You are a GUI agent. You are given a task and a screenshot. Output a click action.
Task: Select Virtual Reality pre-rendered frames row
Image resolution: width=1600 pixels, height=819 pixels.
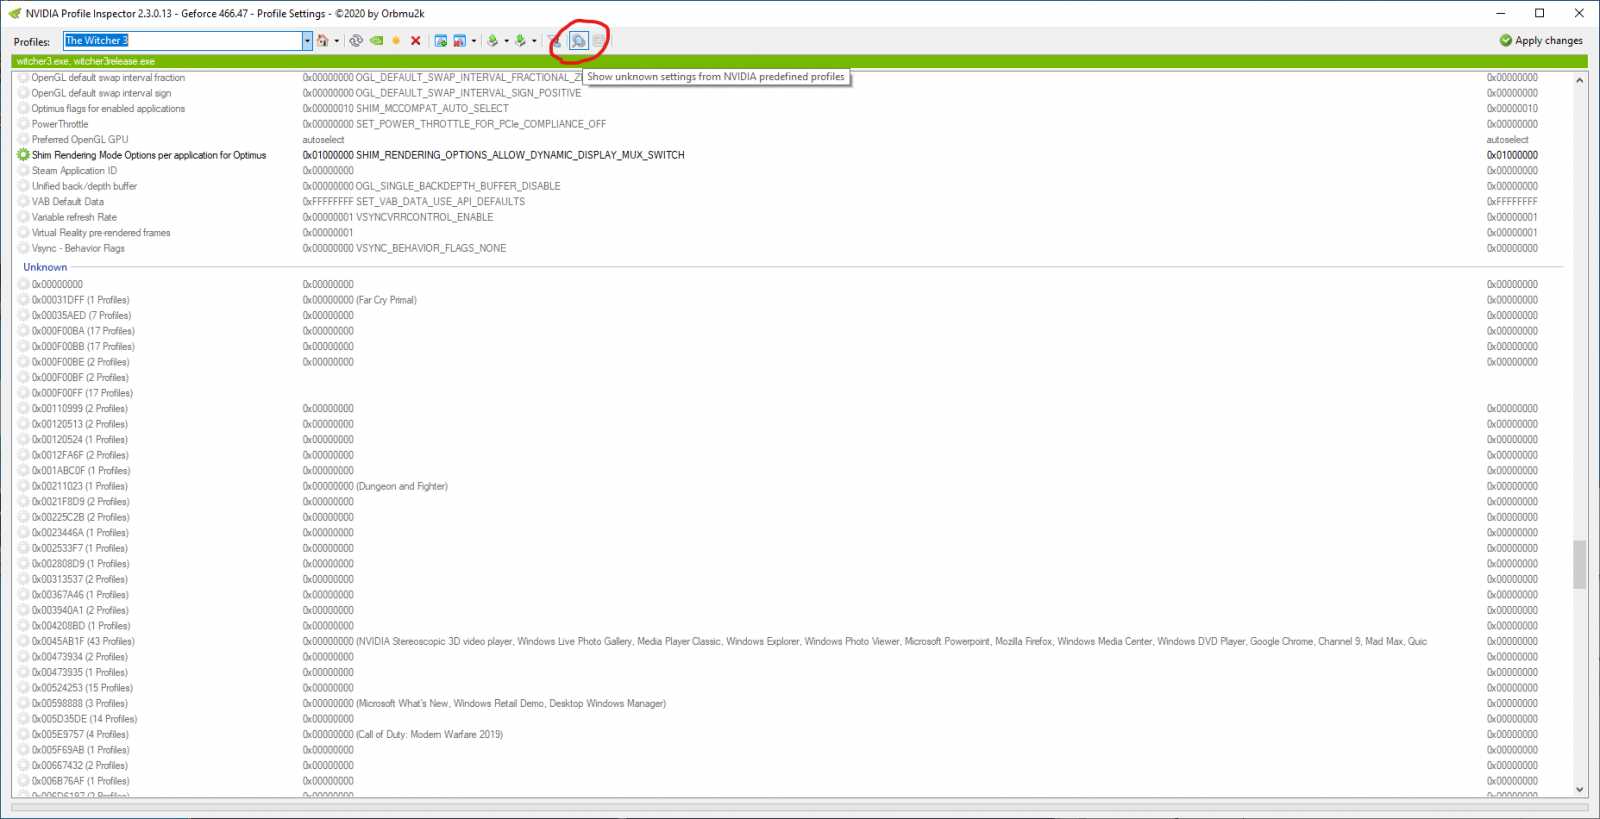tap(790, 233)
